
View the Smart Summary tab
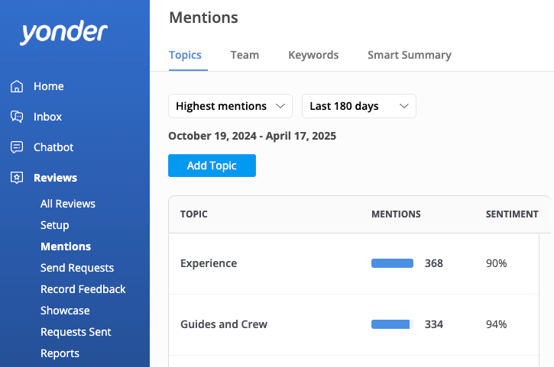point(409,55)
